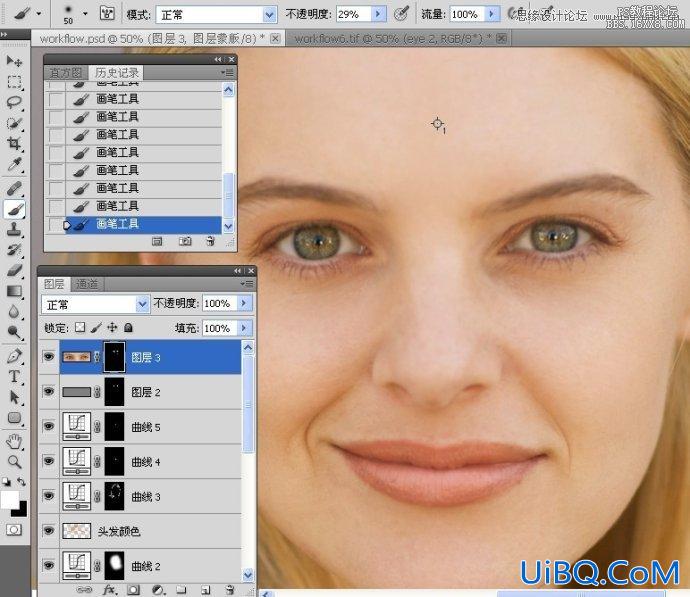Select the Eraser tool
The width and height of the screenshot is (690, 597).
point(14,270)
